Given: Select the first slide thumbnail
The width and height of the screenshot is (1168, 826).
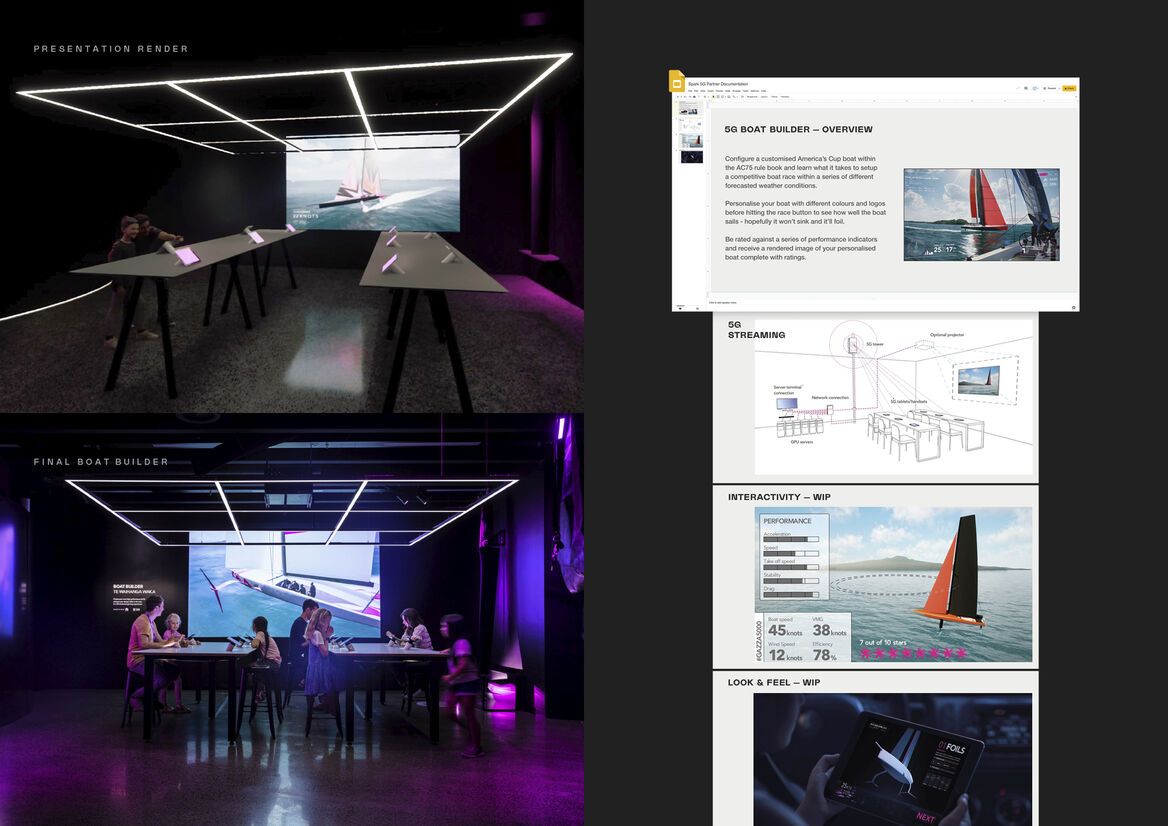Looking at the screenshot, I should (692, 107).
